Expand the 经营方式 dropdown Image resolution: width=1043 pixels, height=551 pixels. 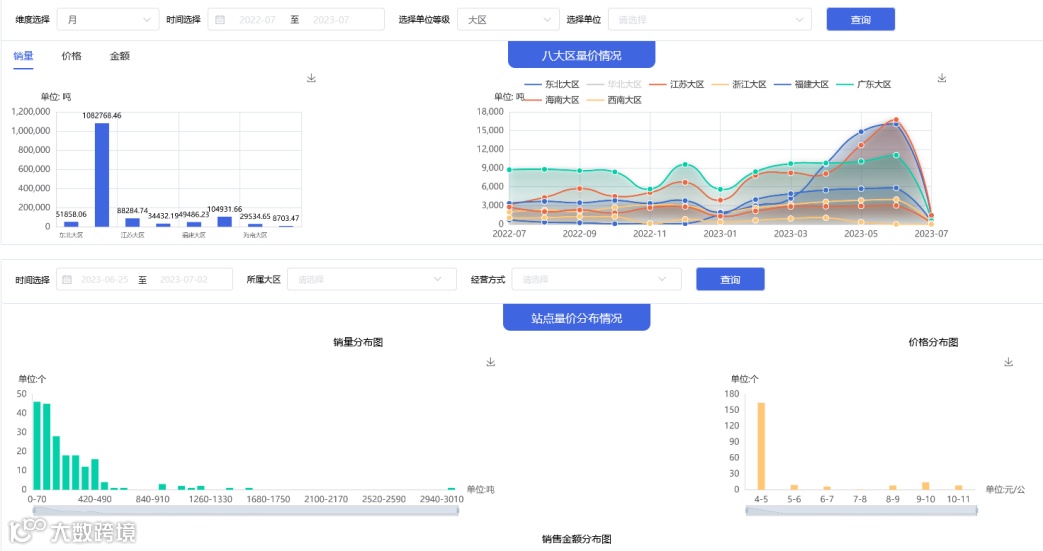[x=597, y=279]
